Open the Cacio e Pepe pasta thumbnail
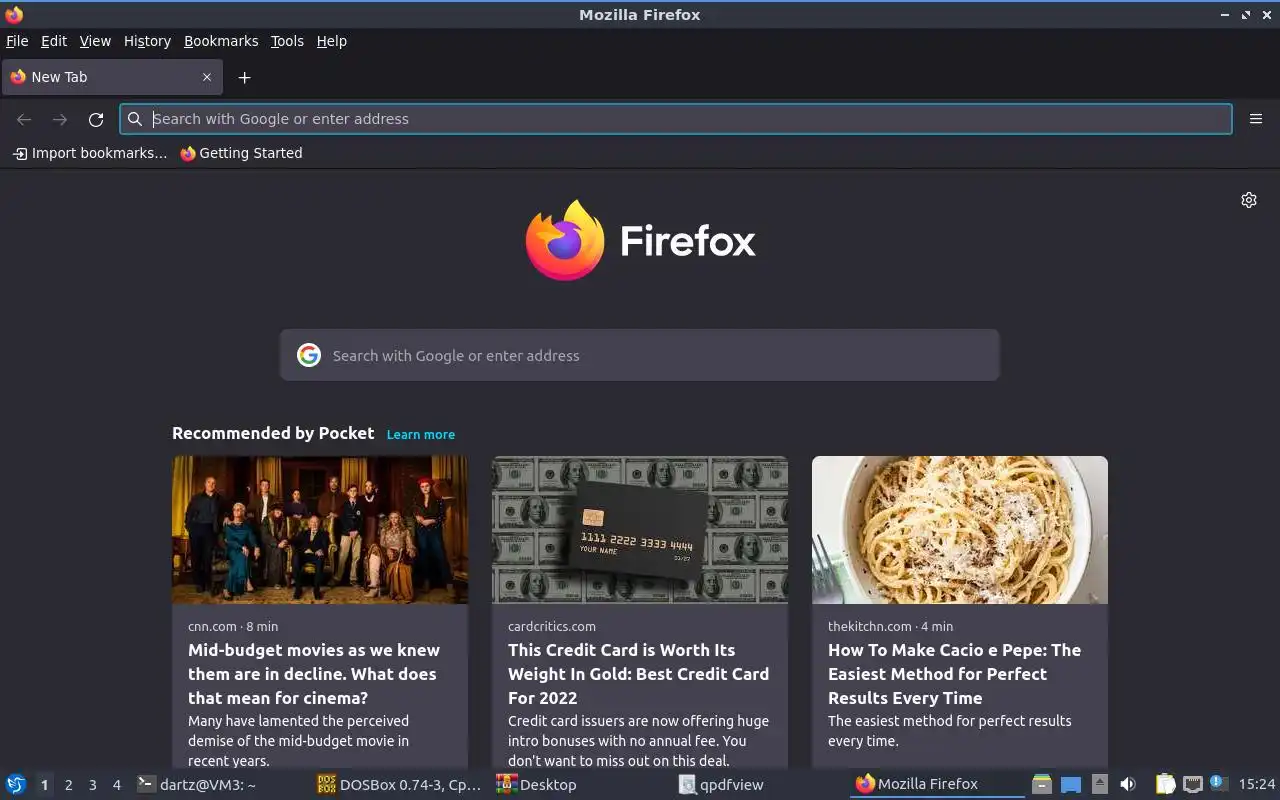The image size is (1280, 800). pyautogui.click(x=960, y=530)
